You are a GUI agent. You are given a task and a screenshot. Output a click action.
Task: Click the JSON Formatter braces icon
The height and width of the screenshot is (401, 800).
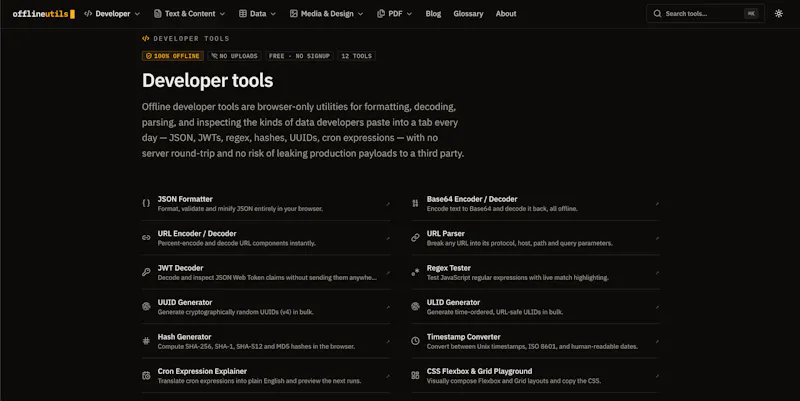click(146, 203)
